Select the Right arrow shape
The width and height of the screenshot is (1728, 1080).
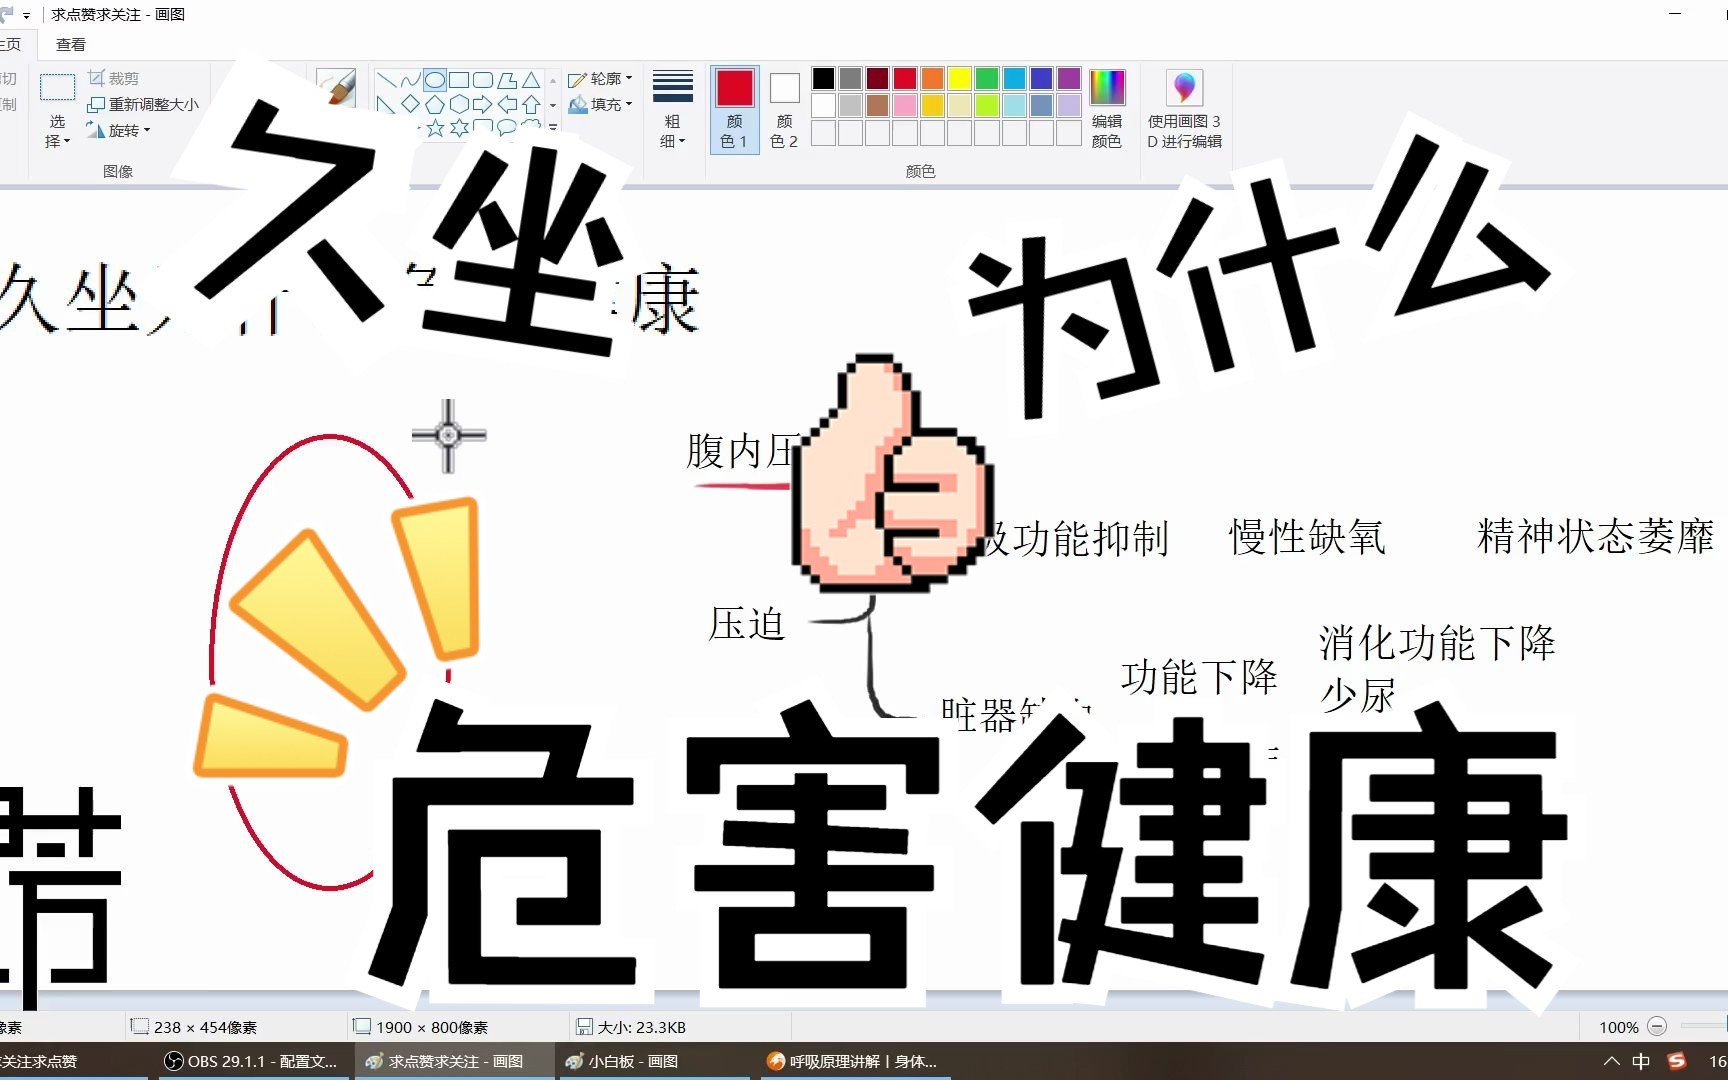coord(482,104)
